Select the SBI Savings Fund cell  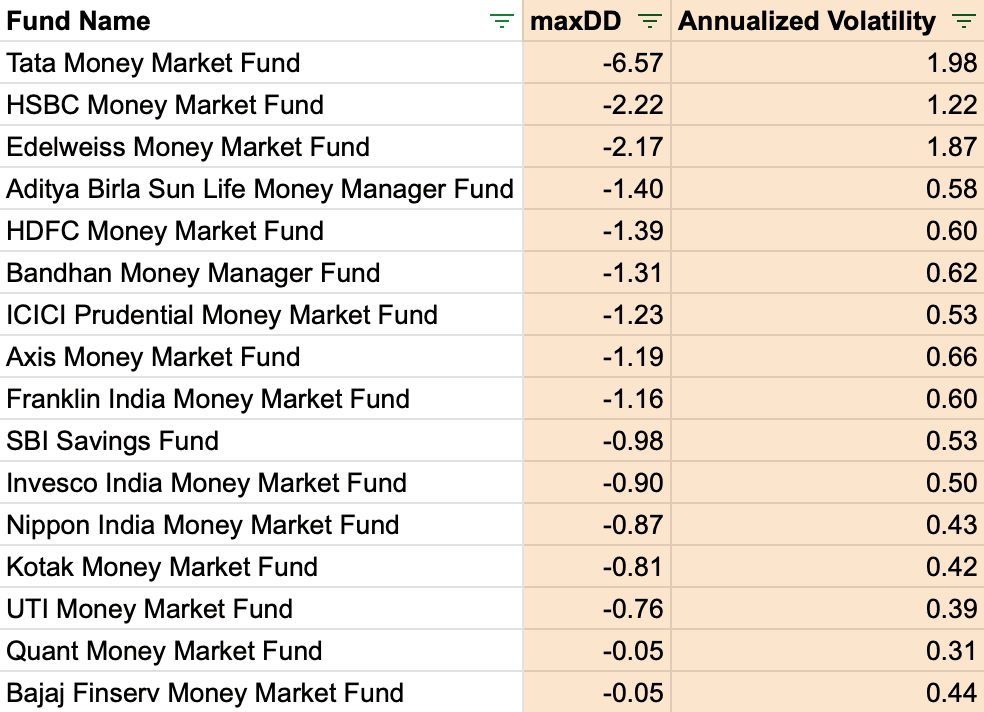point(112,441)
